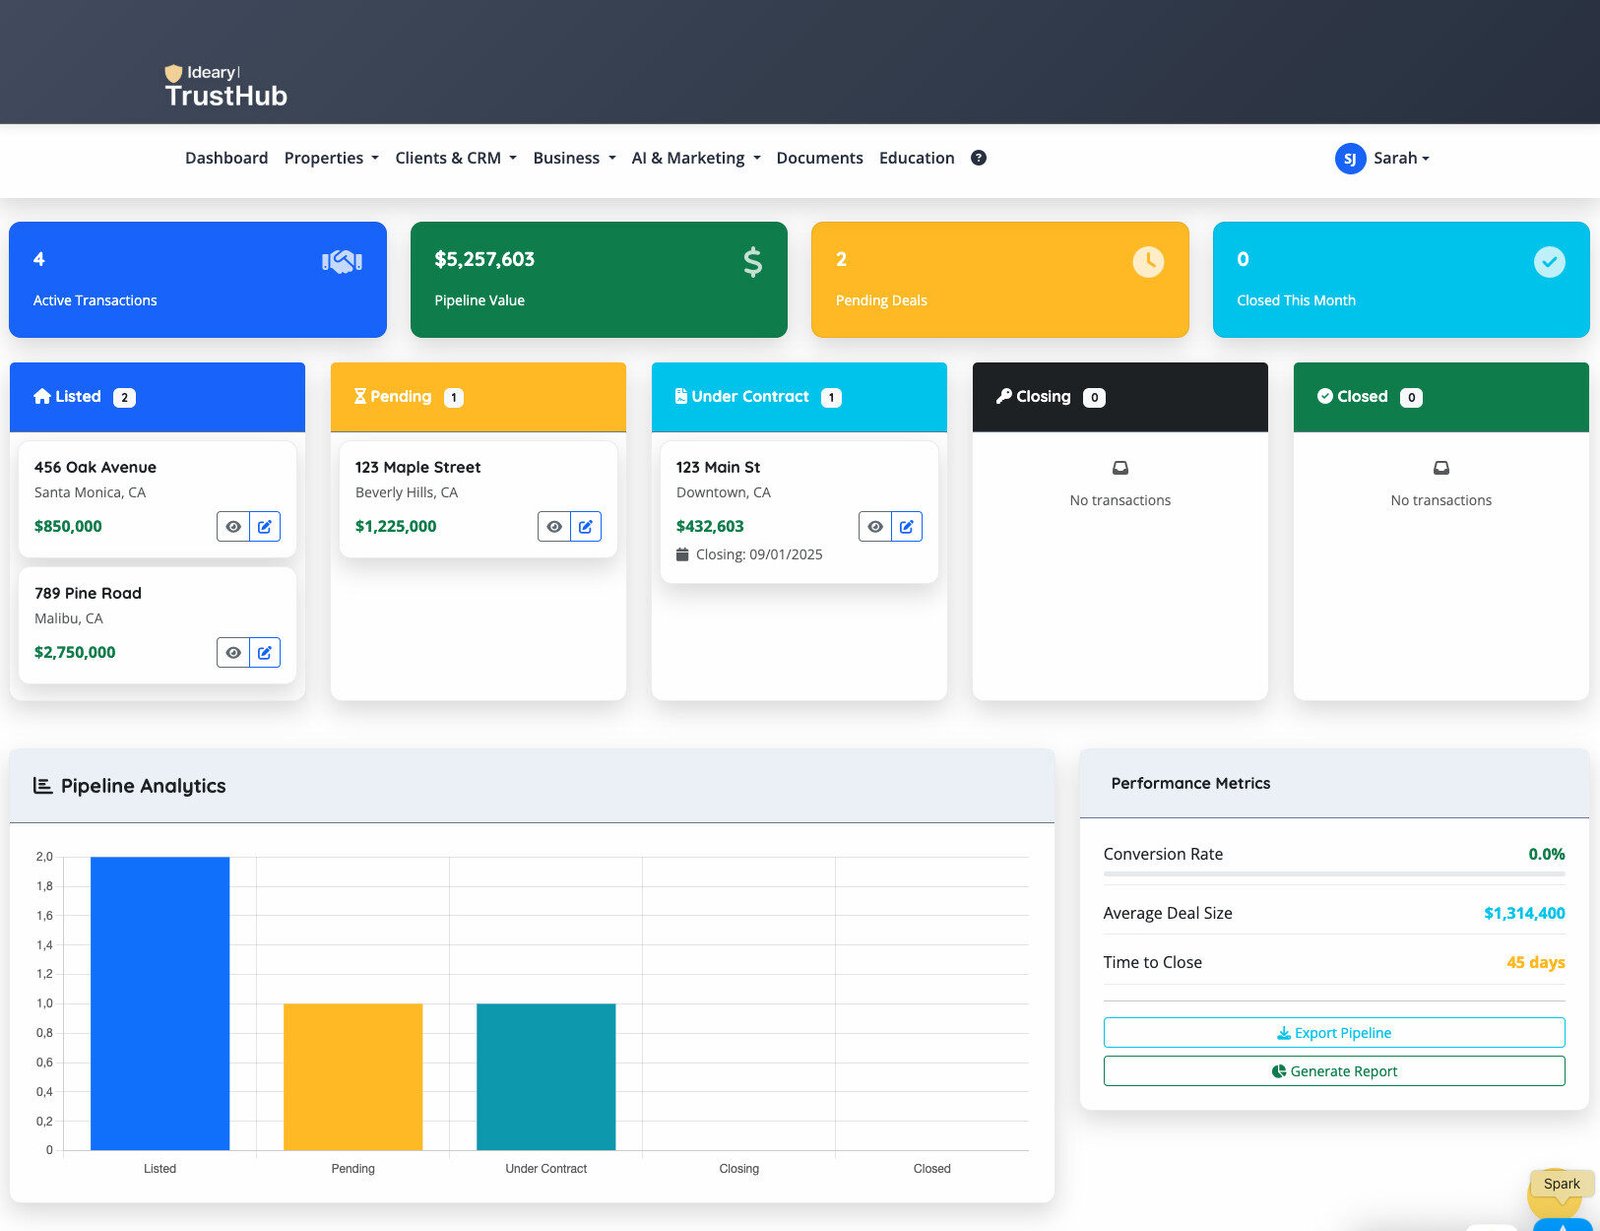Click contract document icon in Under Contract header
This screenshot has height=1231, width=1600.
click(681, 396)
